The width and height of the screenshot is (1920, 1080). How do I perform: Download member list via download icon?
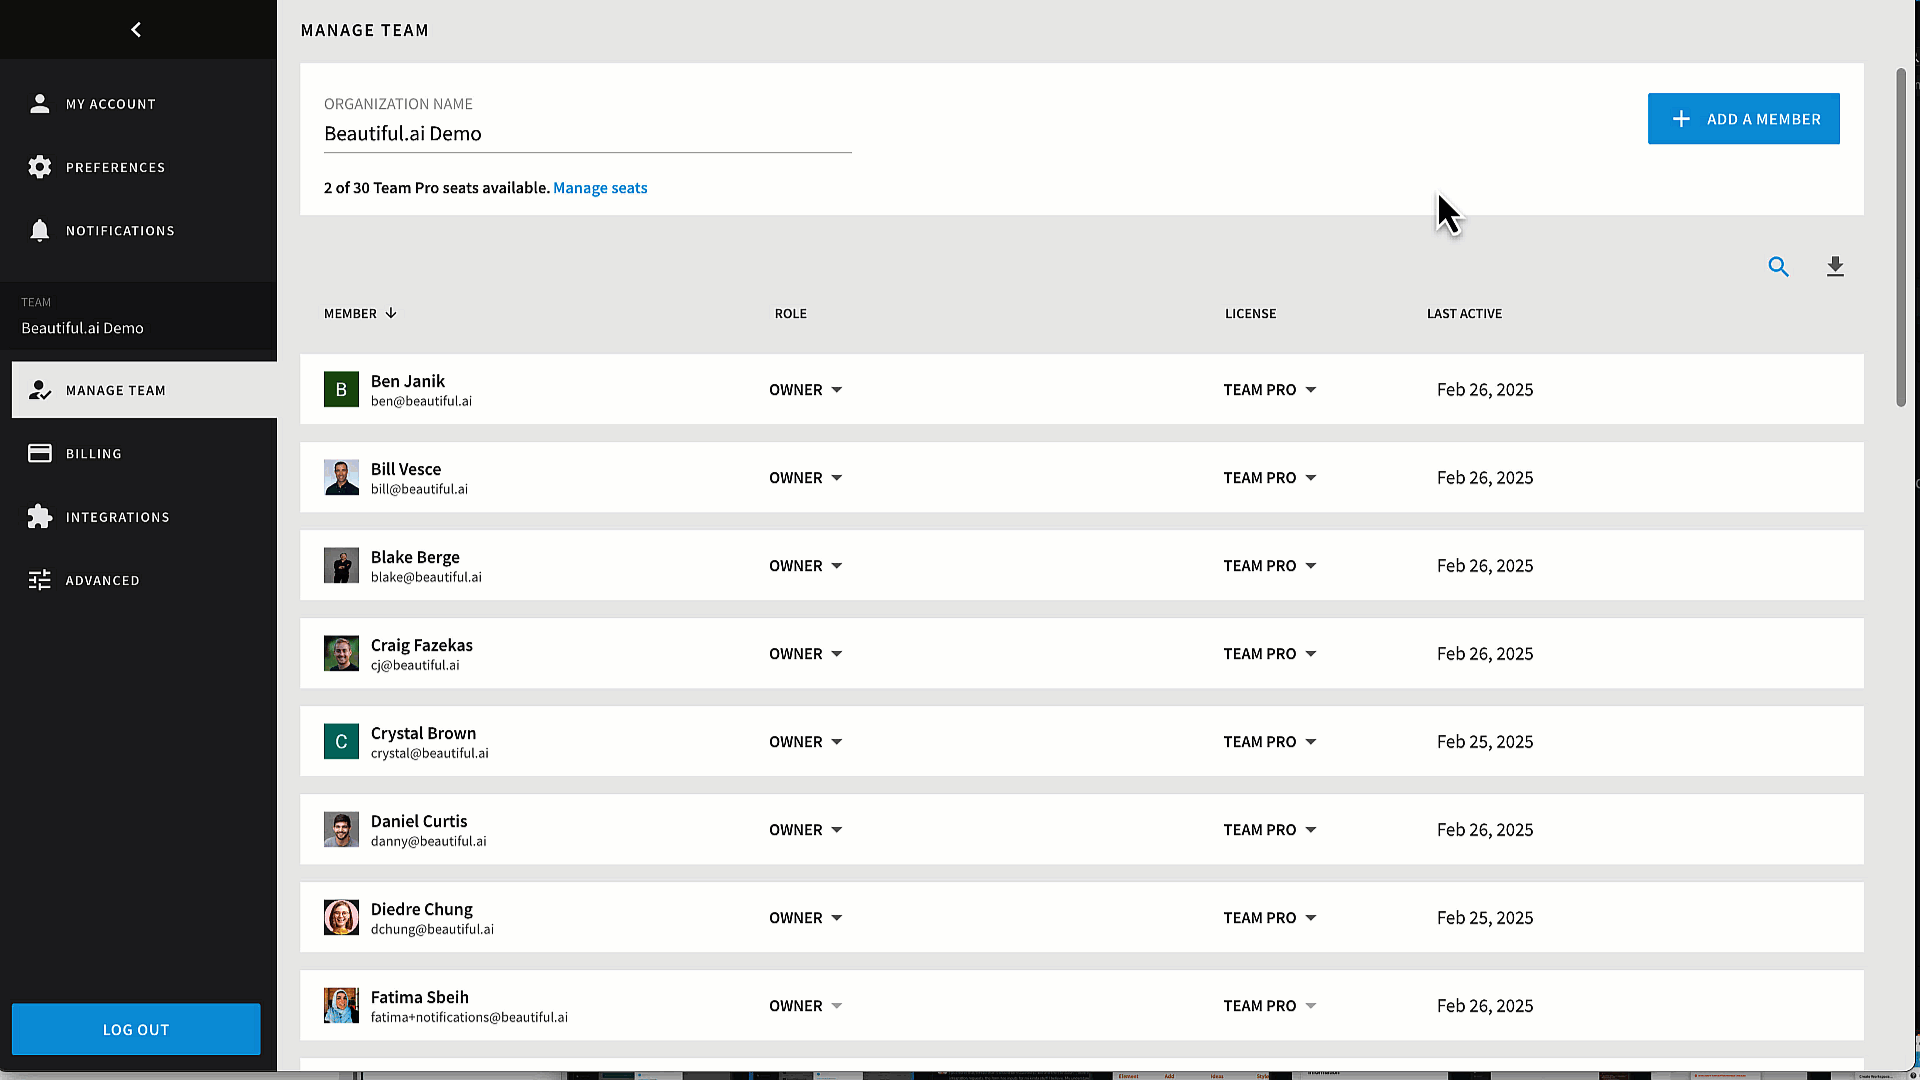tap(1835, 267)
